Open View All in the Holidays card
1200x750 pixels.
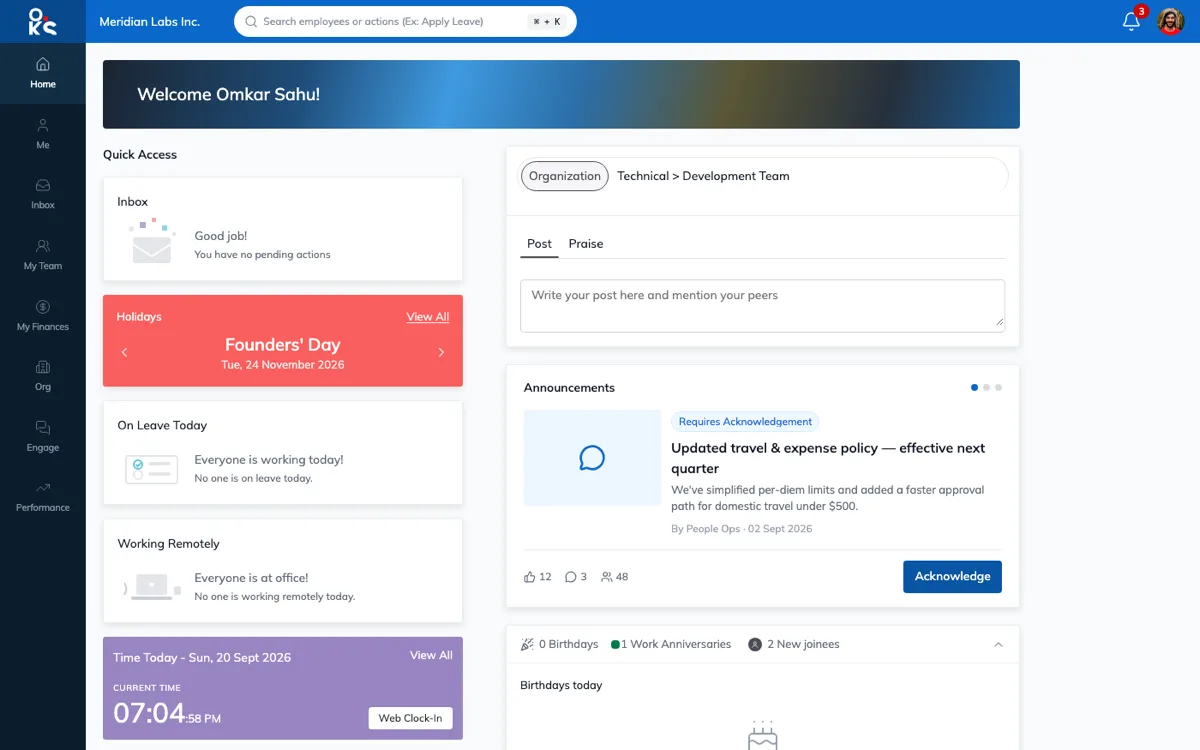tap(428, 317)
